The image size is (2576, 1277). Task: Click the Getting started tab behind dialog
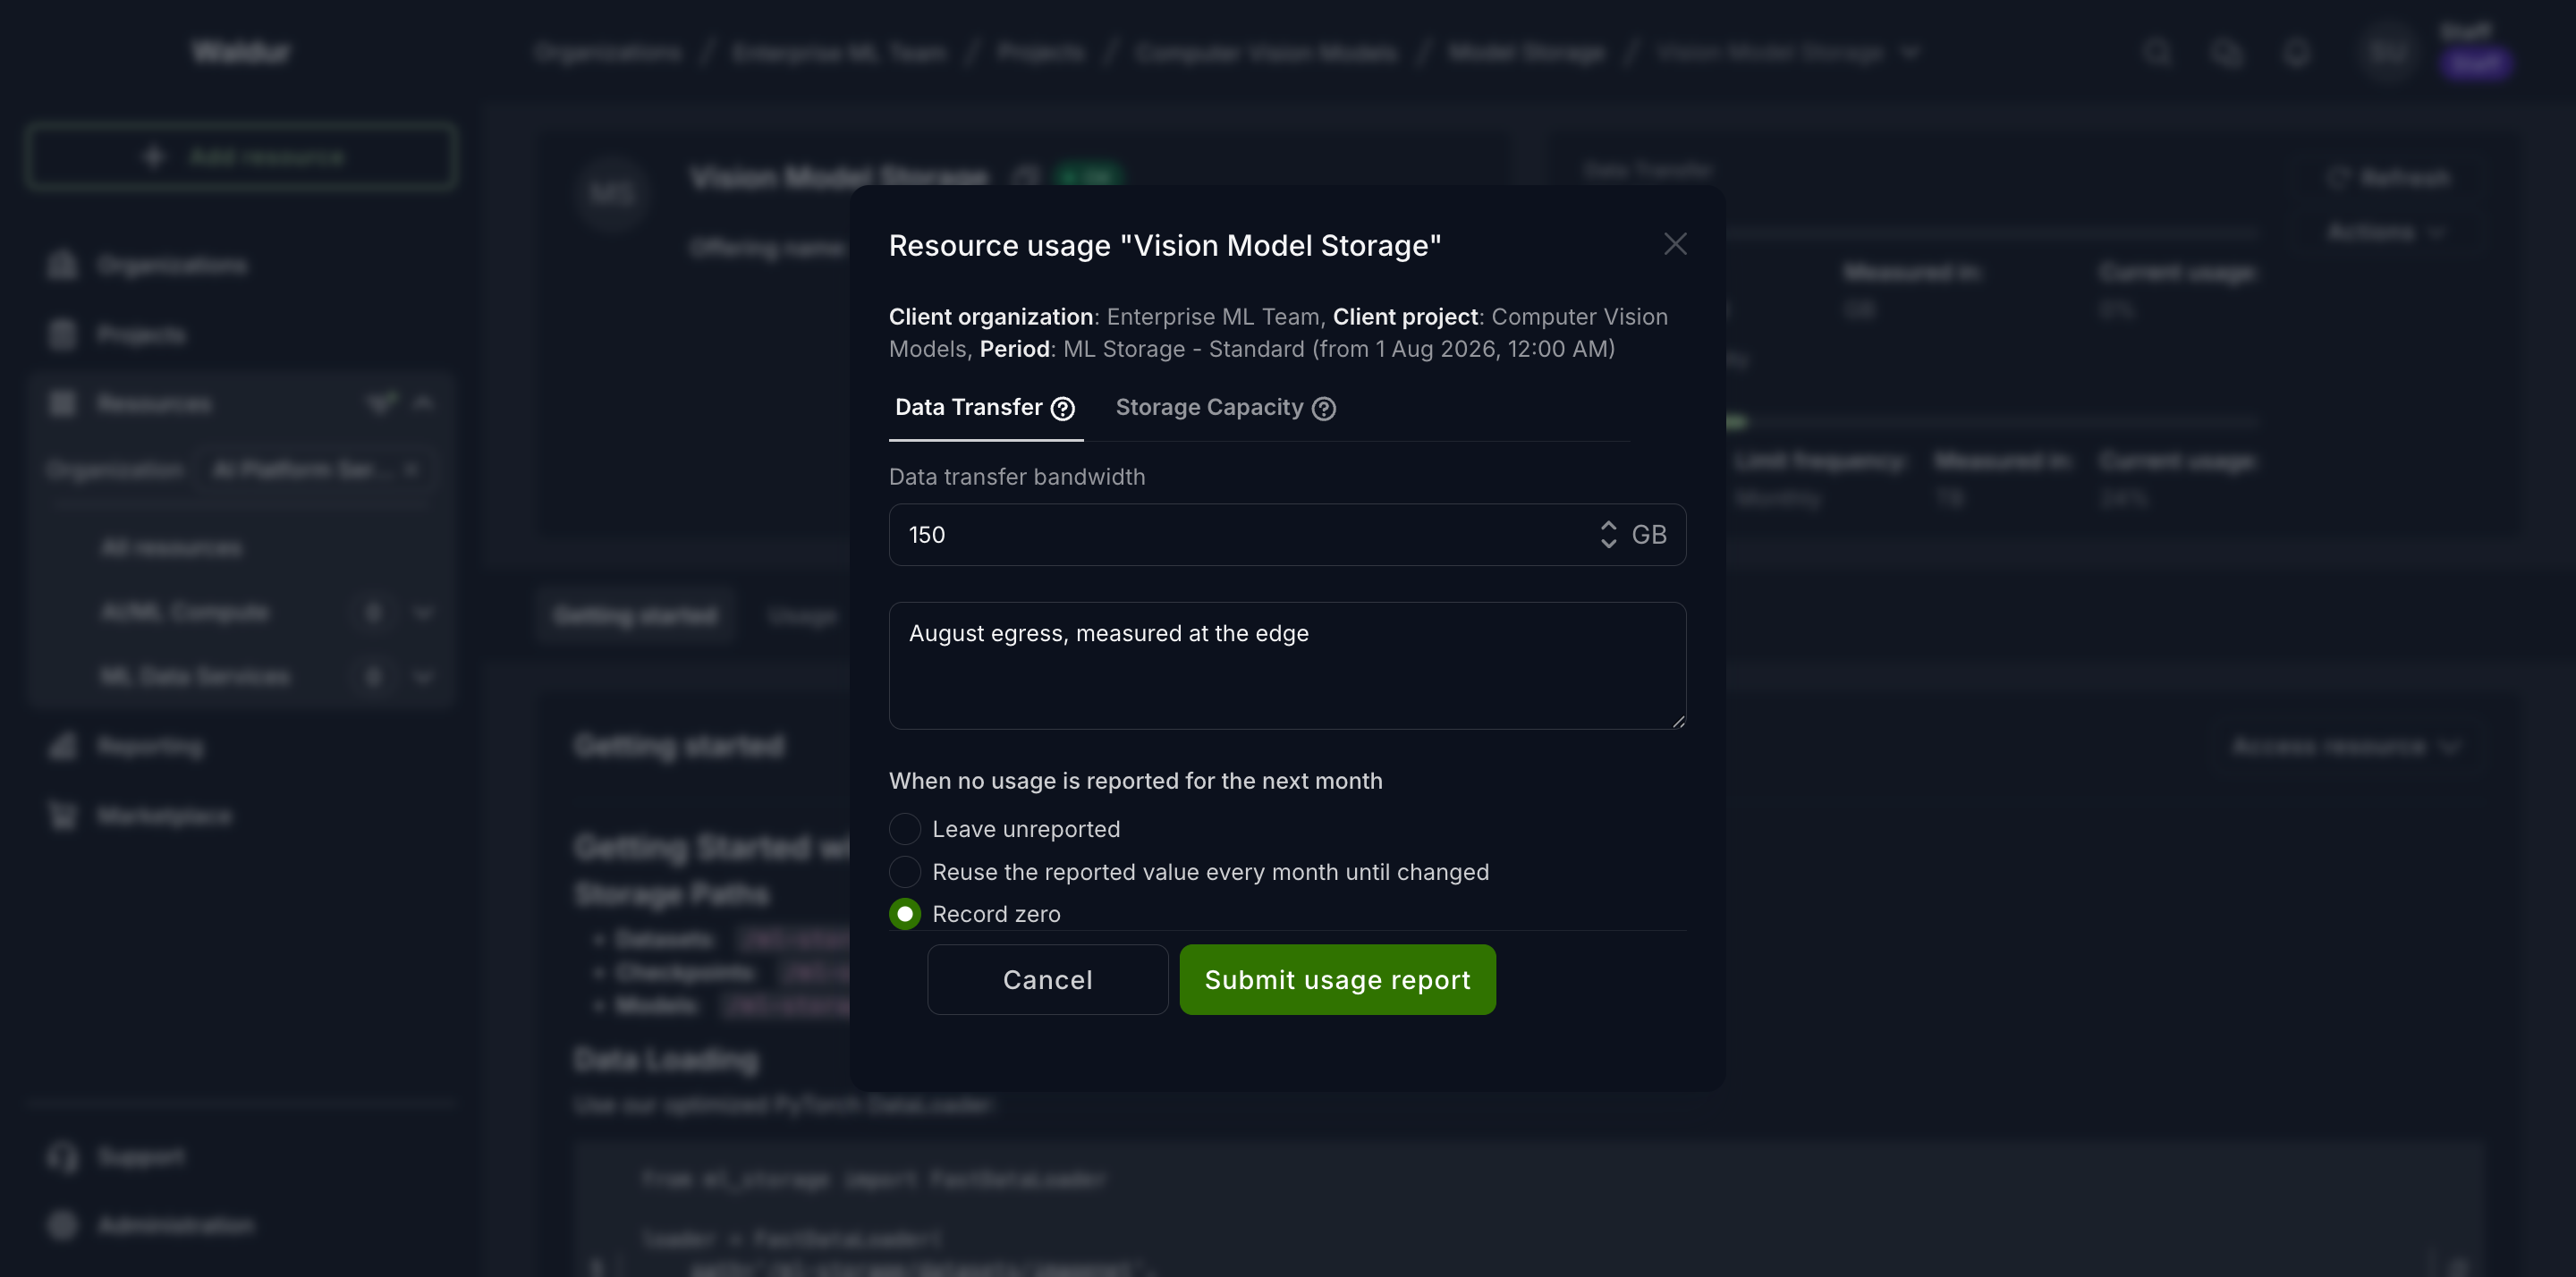636,616
